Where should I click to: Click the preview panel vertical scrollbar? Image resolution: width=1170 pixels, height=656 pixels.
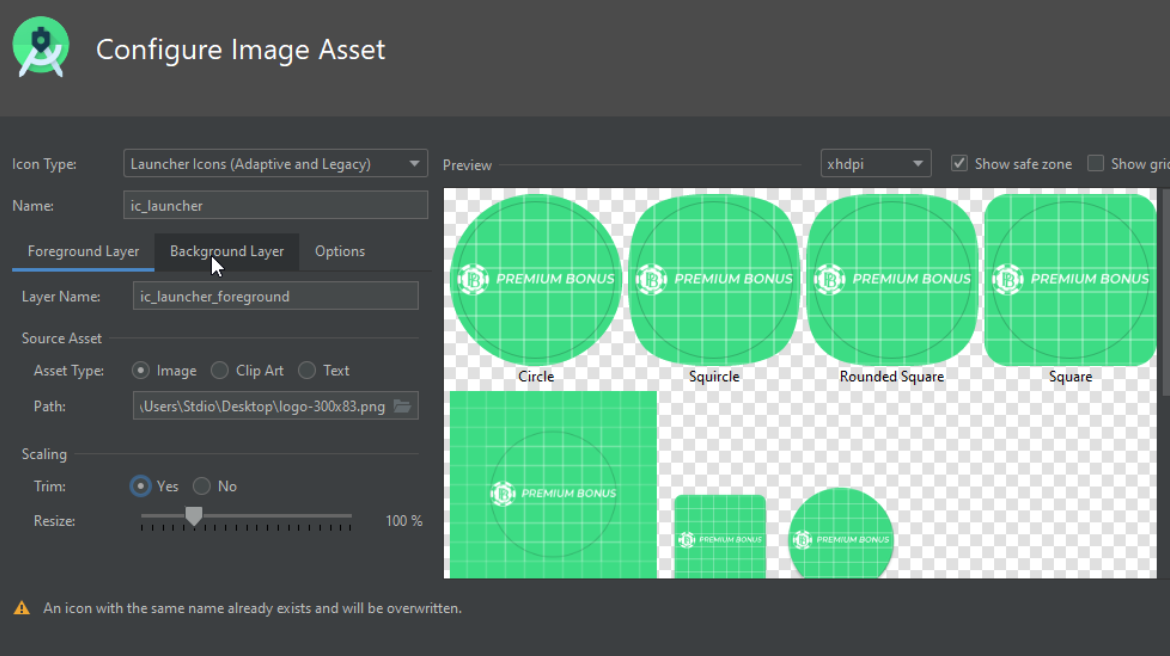point(1165,291)
